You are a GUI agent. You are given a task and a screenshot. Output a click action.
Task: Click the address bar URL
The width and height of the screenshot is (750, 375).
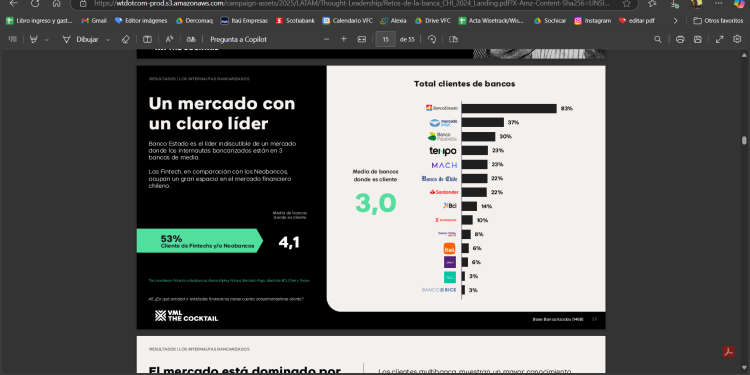click(x=352, y=3)
